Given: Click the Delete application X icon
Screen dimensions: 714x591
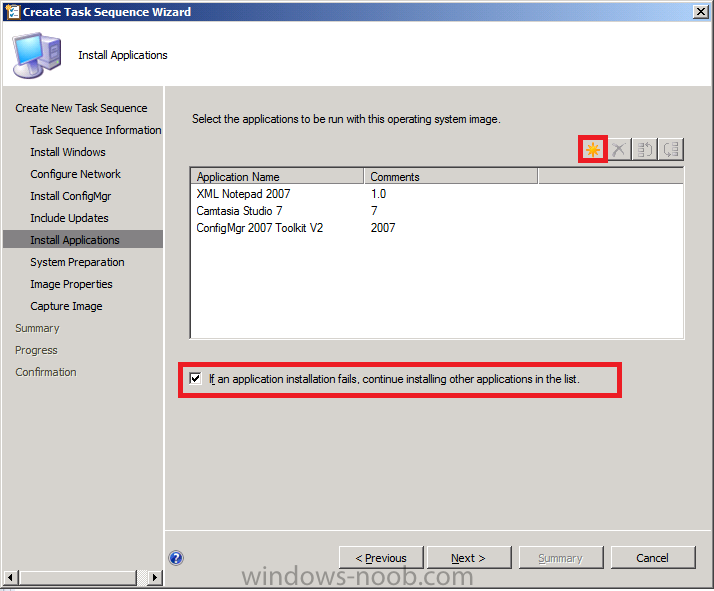Looking at the screenshot, I should 618,149.
